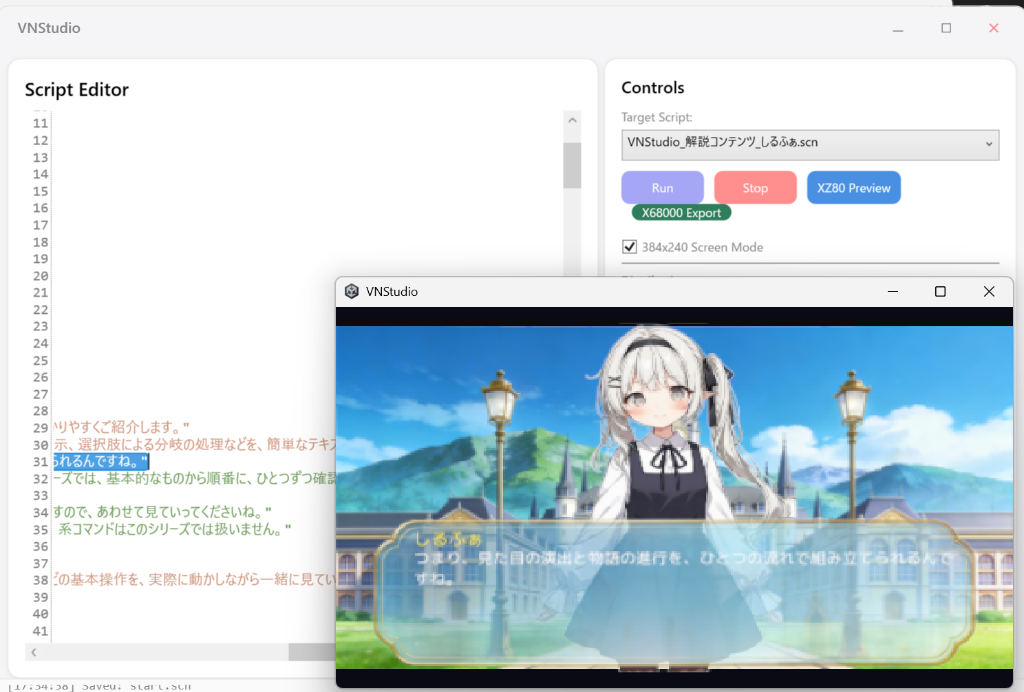Click the Run button
The image size is (1024, 692).
coord(662,188)
